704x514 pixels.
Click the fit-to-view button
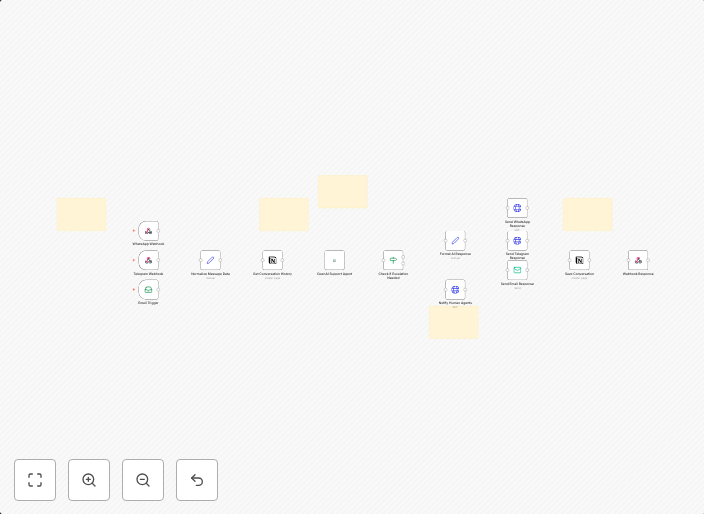[35, 480]
